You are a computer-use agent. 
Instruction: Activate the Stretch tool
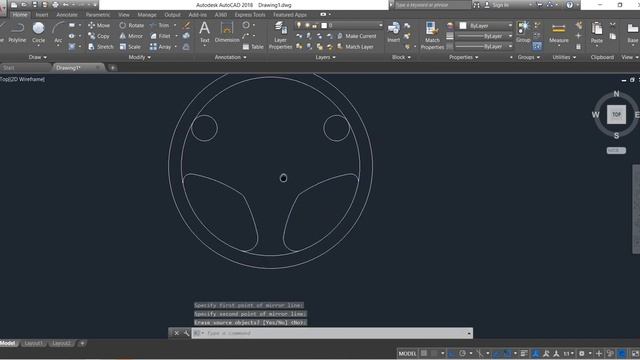tap(101, 47)
